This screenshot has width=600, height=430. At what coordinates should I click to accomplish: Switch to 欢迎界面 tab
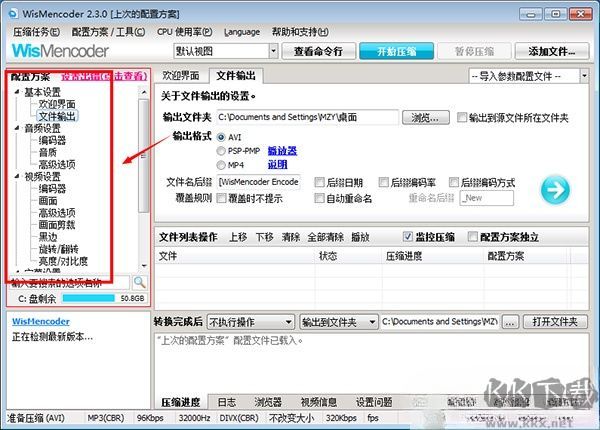[181, 76]
